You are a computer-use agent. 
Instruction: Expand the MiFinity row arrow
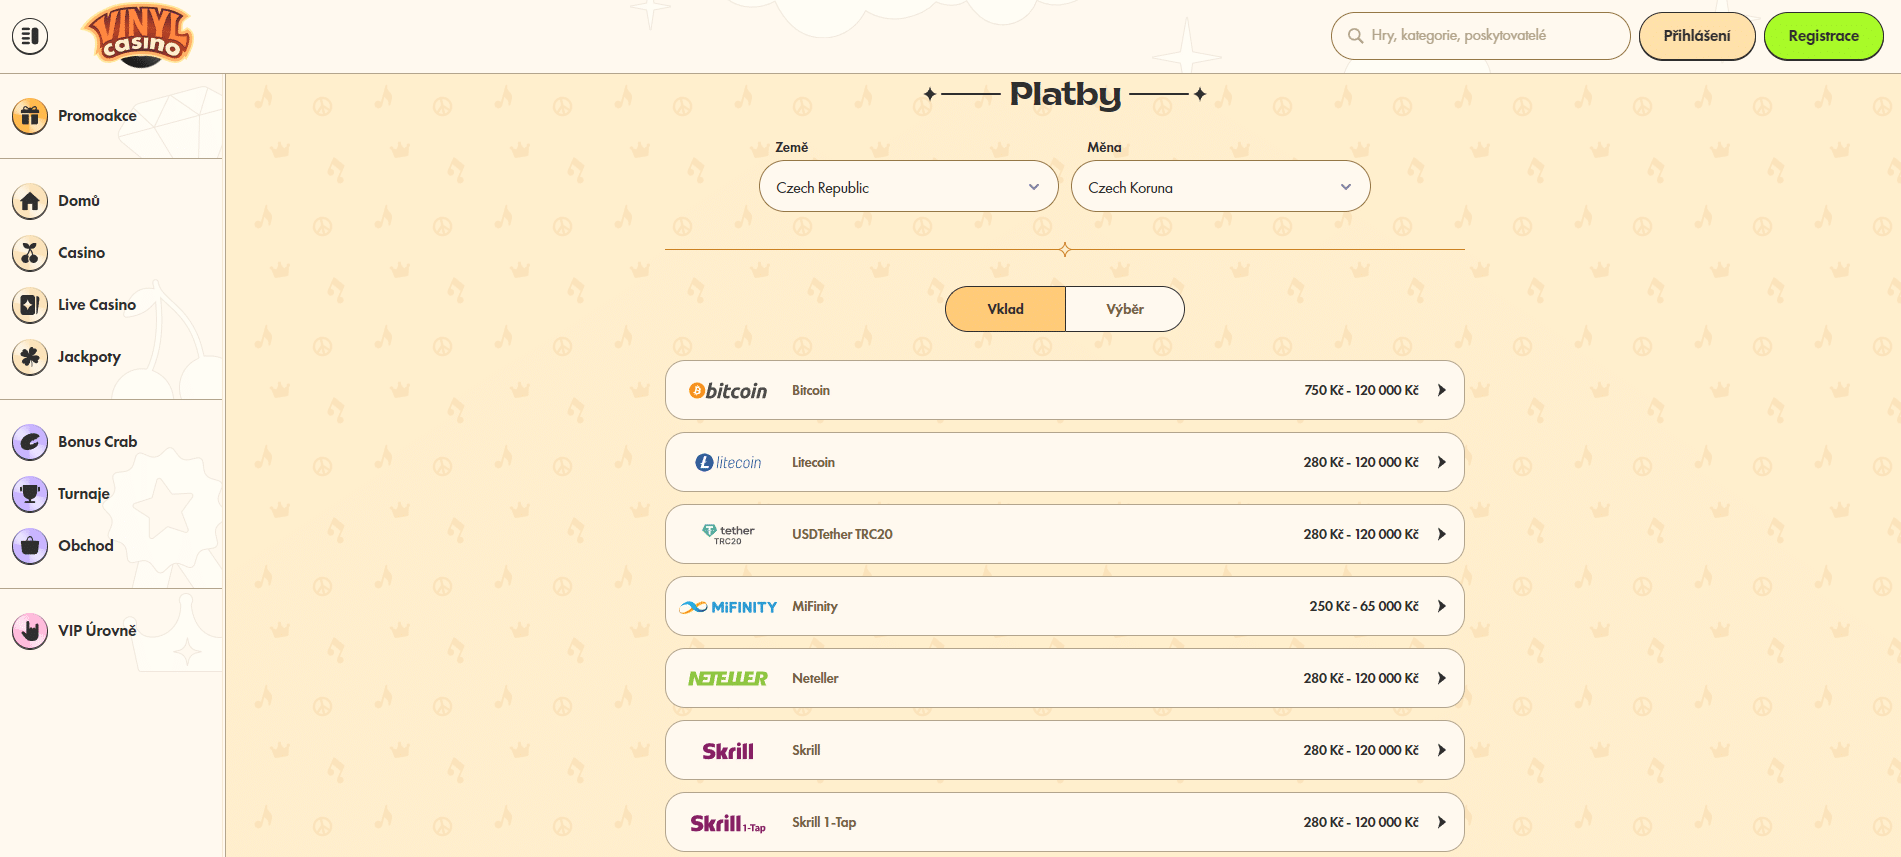(1442, 606)
